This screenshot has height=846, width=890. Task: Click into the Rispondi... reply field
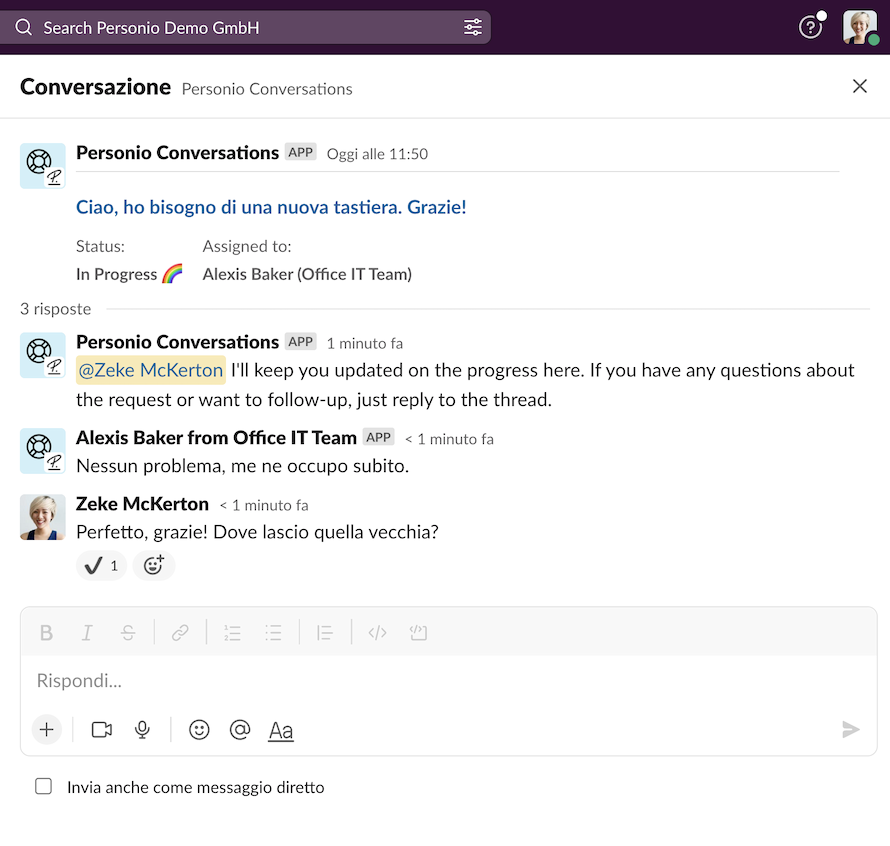[x=448, y=681]
